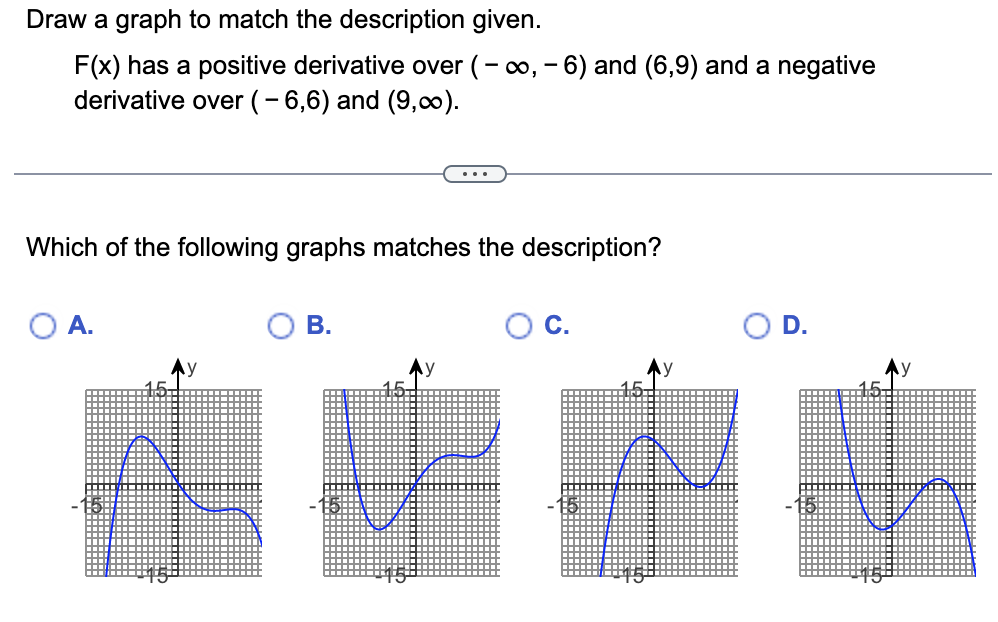Expand the ellipsis divider control

click(474, 174)
